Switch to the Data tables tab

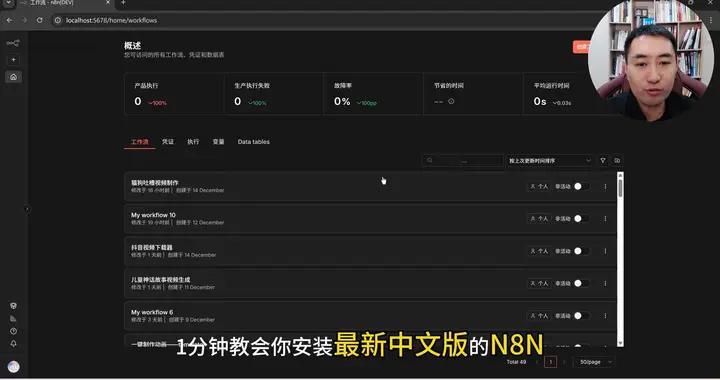(253, 142)
